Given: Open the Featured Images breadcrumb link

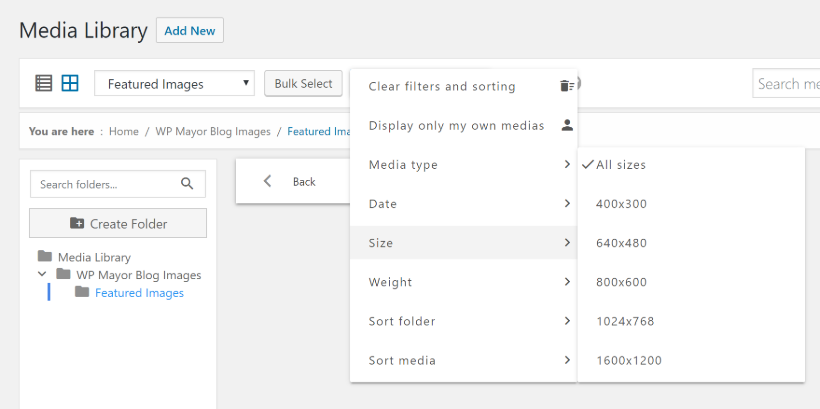Looking at the screenshot, I should (x=319, y=131).
